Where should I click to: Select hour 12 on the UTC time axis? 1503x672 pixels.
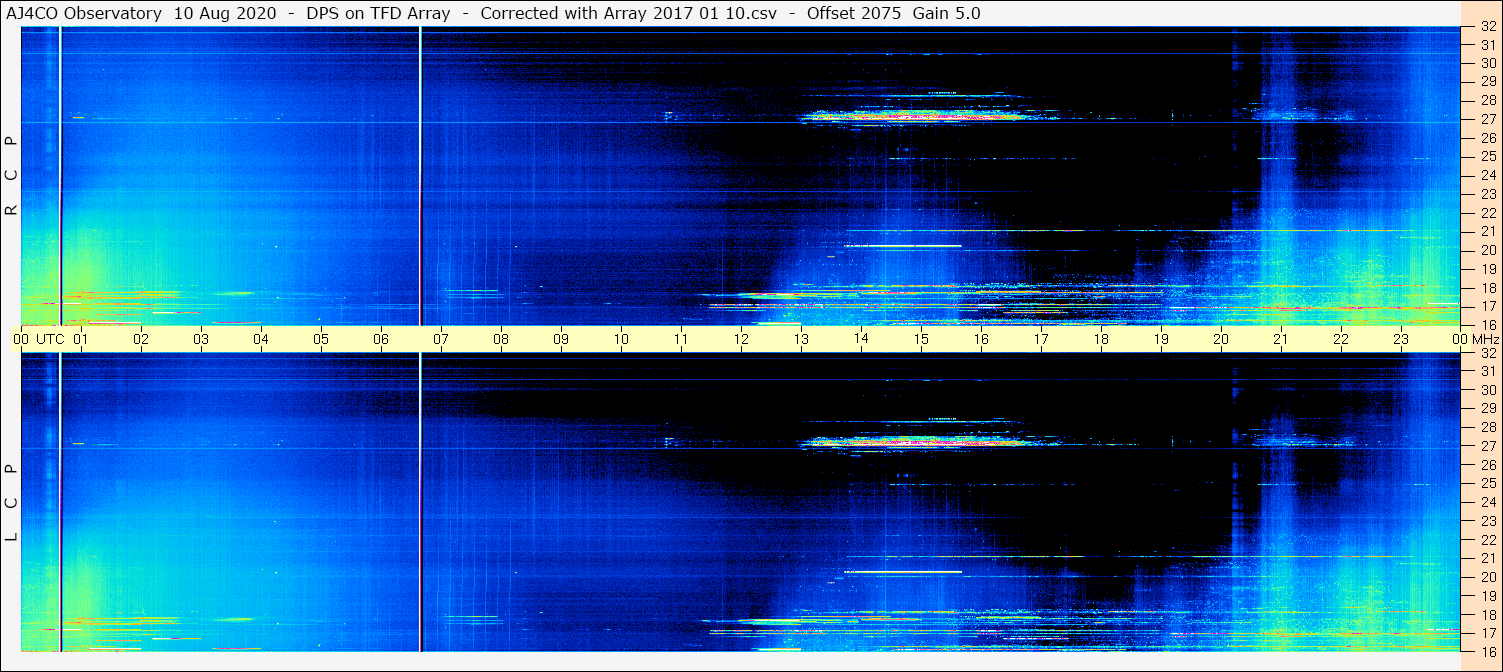coord(741,339)
